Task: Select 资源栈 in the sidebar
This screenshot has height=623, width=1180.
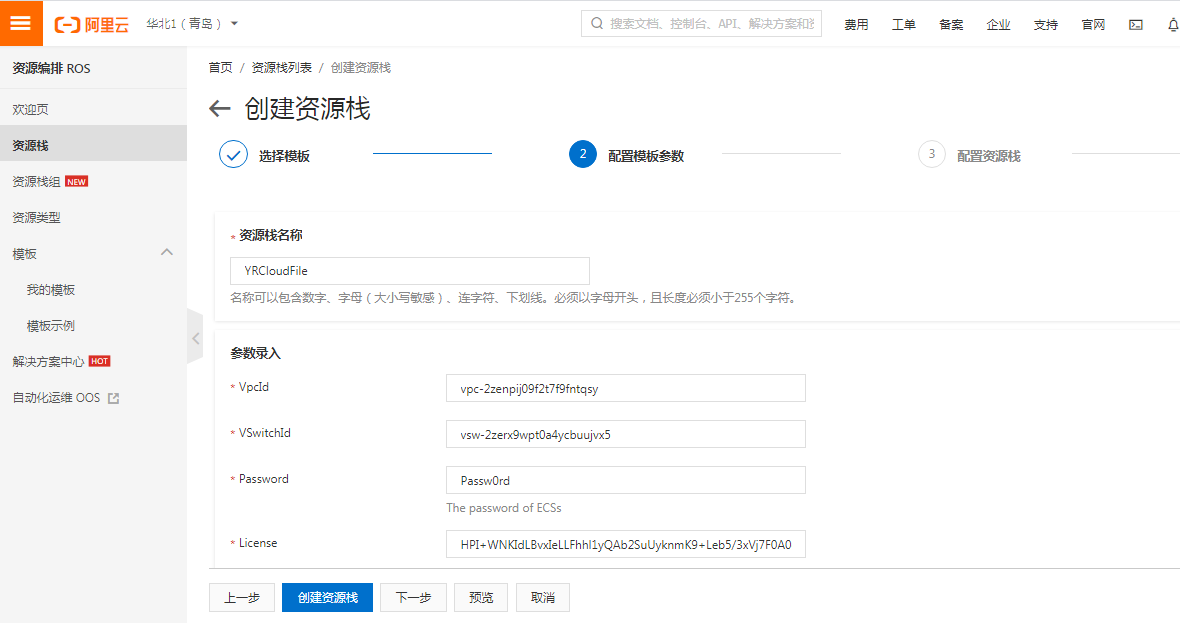Action: point(93,145)
